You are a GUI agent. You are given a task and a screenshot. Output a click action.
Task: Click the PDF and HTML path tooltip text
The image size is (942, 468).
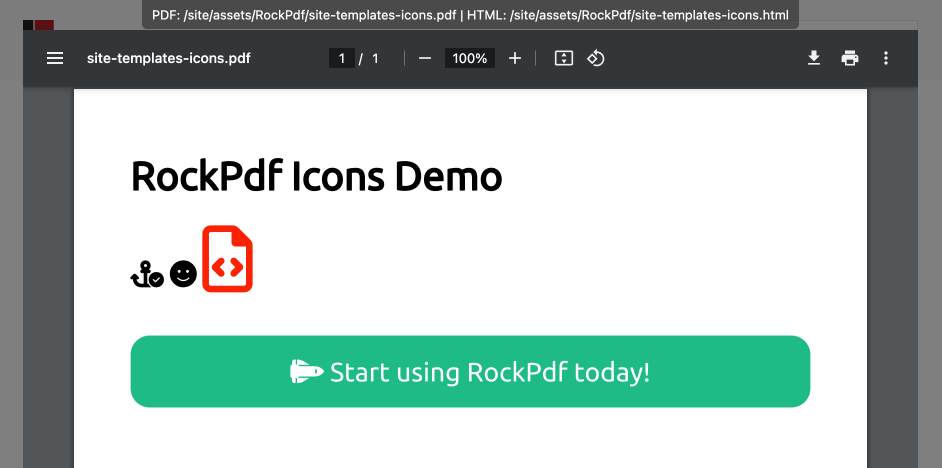point(470,15)
